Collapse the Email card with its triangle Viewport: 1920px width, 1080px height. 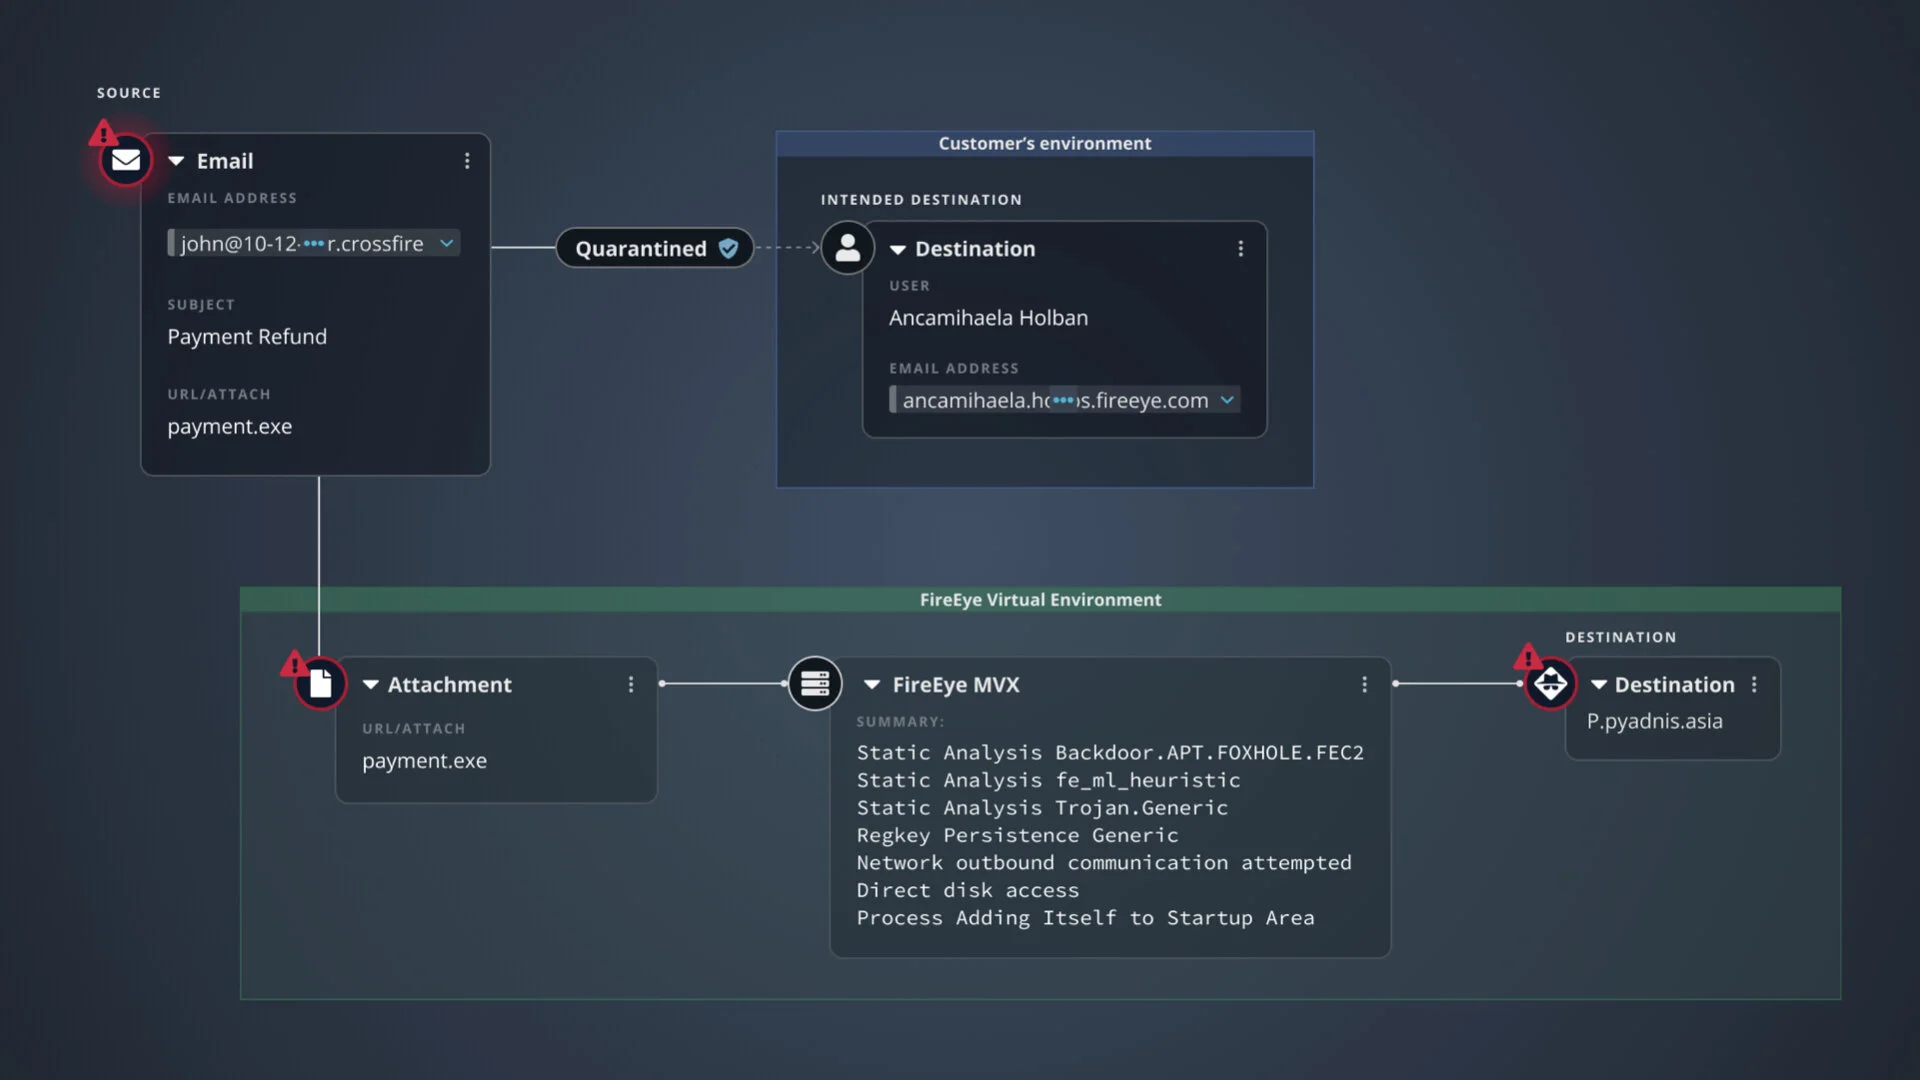point(177,161)
